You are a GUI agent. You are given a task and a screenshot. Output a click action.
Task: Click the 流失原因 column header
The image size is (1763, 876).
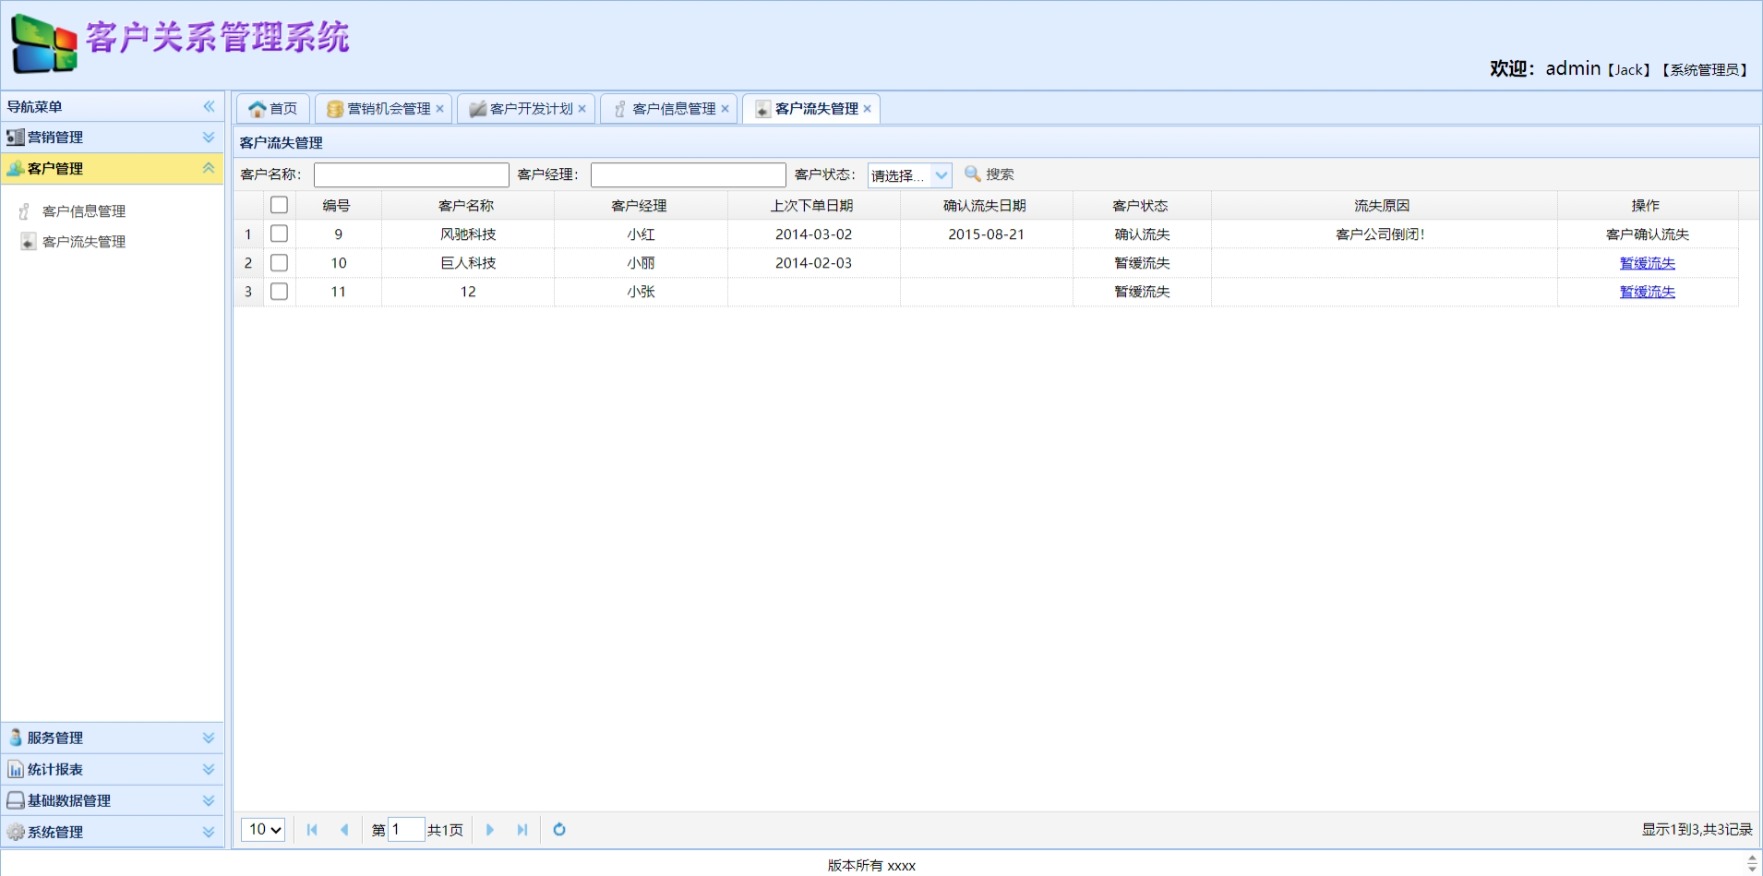click(1383, 205)
